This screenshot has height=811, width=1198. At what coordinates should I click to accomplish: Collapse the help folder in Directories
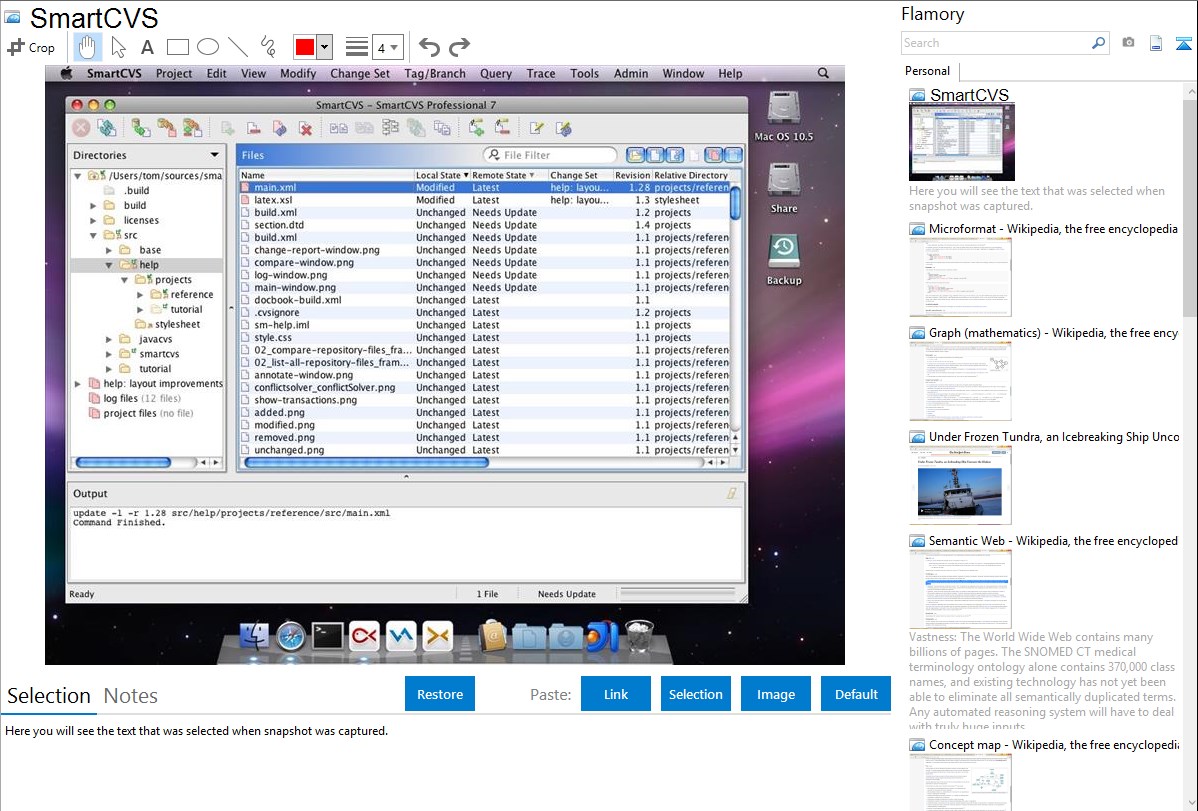point(108,265)
